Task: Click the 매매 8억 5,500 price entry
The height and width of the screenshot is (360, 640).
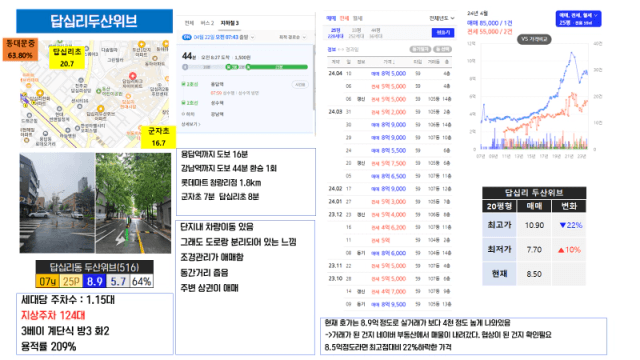Action: coord(388,150)
